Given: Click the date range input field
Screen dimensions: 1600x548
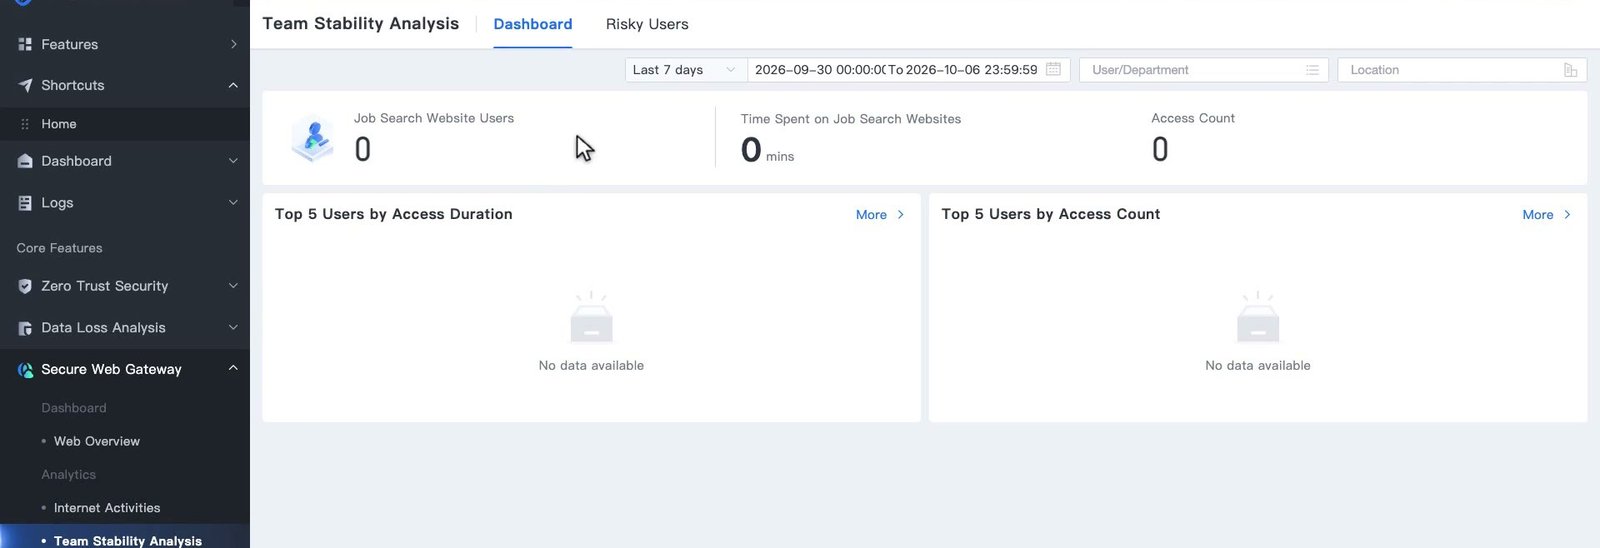Looking at the screenshot, I should pos(908,70).
